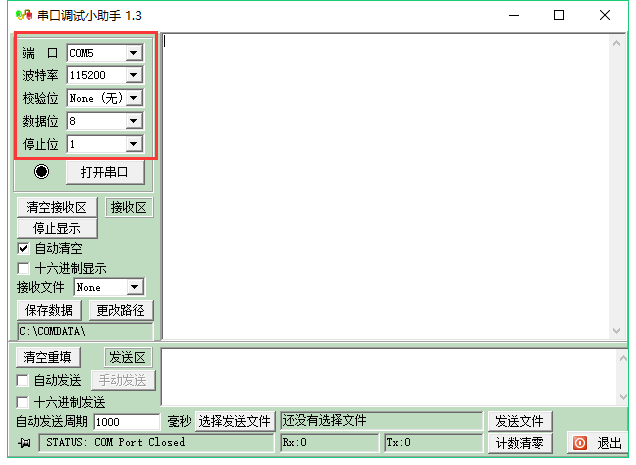Click the 发送区 label button
This screenshot has height=465, width=636.
[x=128, y=357]
